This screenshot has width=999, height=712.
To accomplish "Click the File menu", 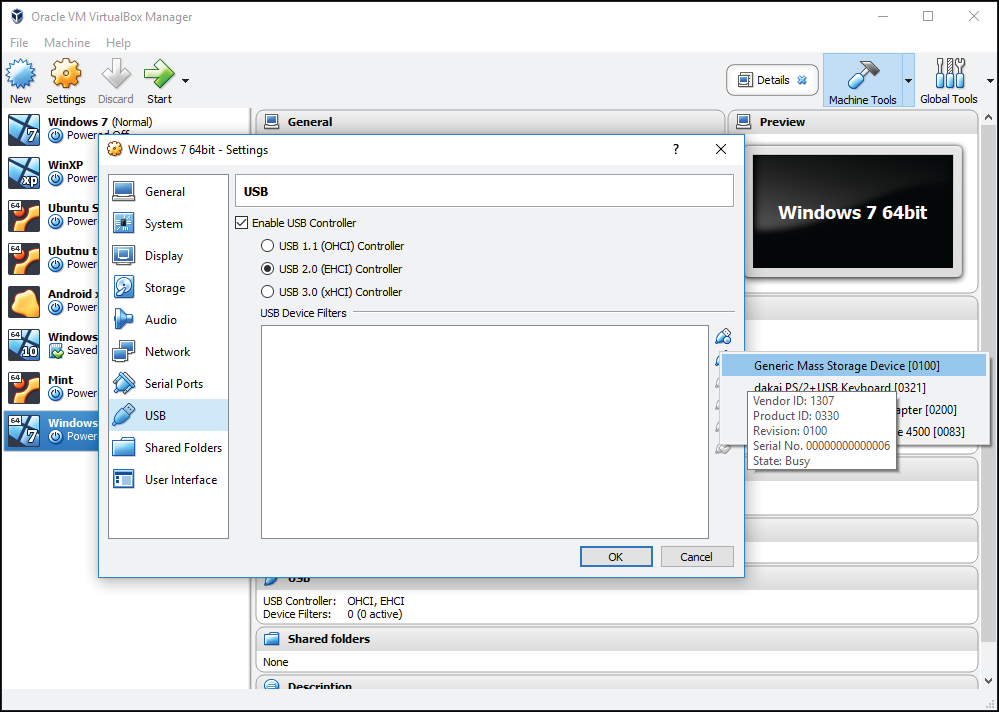I will coord(18,42).
